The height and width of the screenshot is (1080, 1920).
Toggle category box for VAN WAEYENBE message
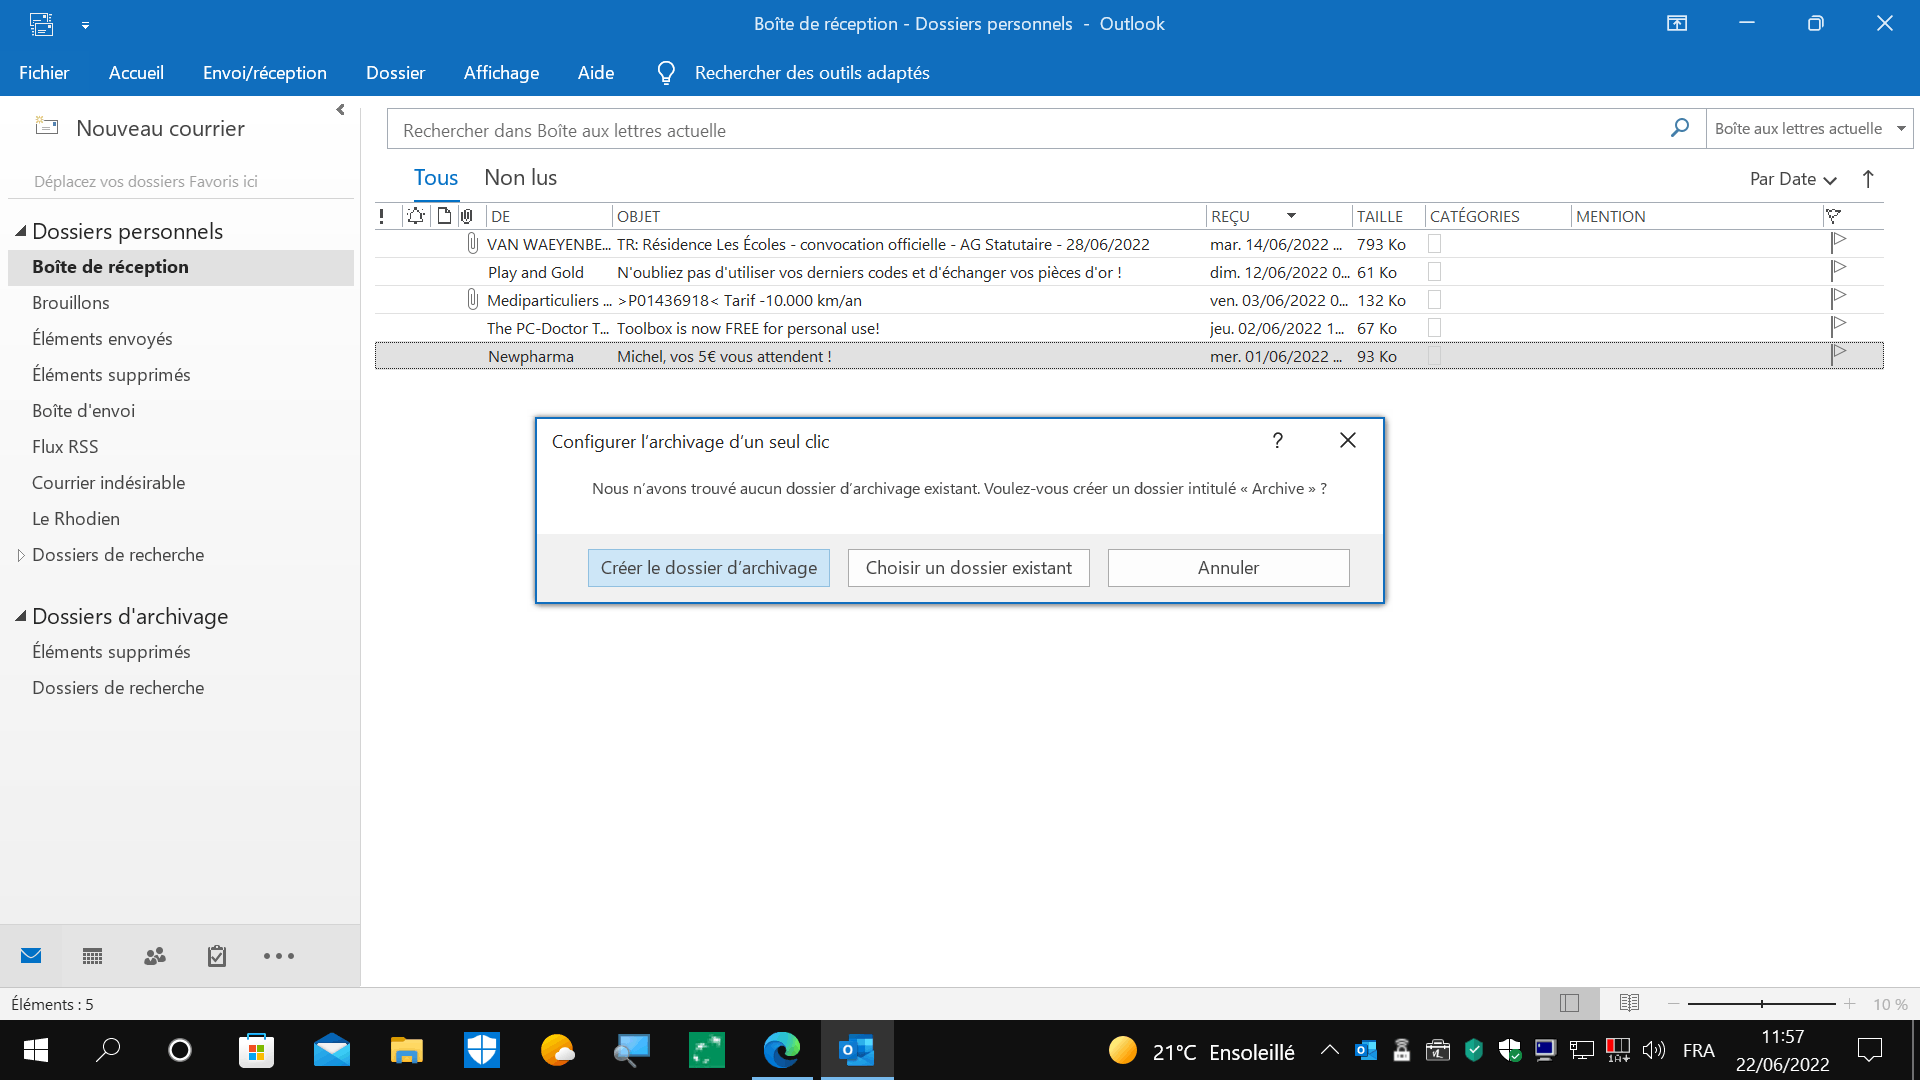coord(1434,244)
